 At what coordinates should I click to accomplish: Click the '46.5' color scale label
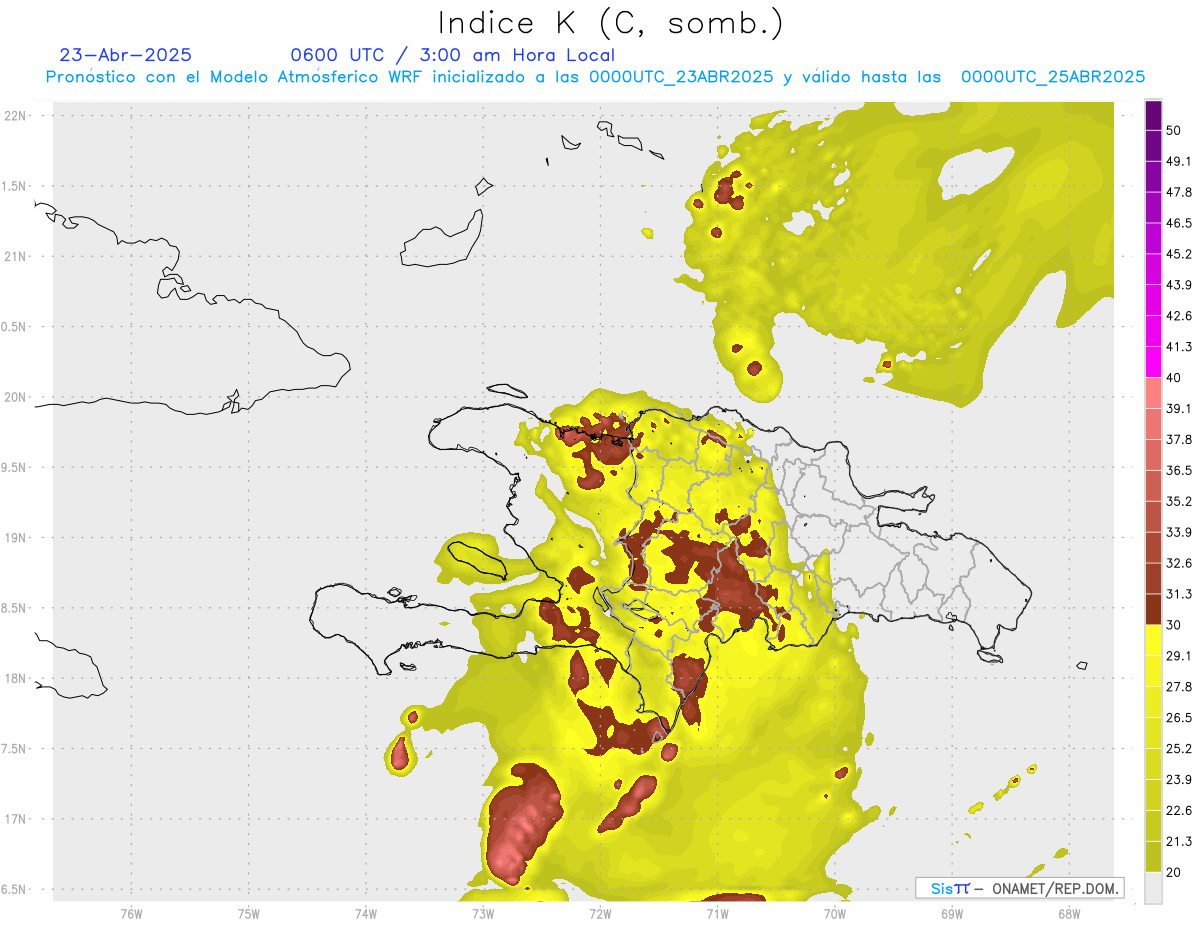(1179, 223)
